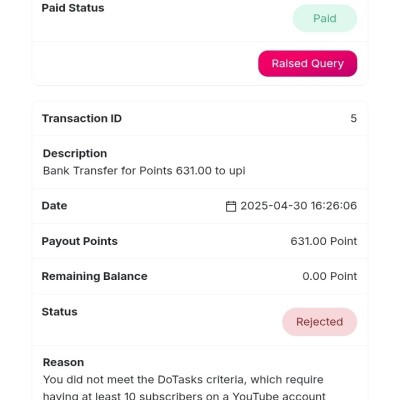Click the date value 2025-04-30 16:26:06

click(299, 206)
